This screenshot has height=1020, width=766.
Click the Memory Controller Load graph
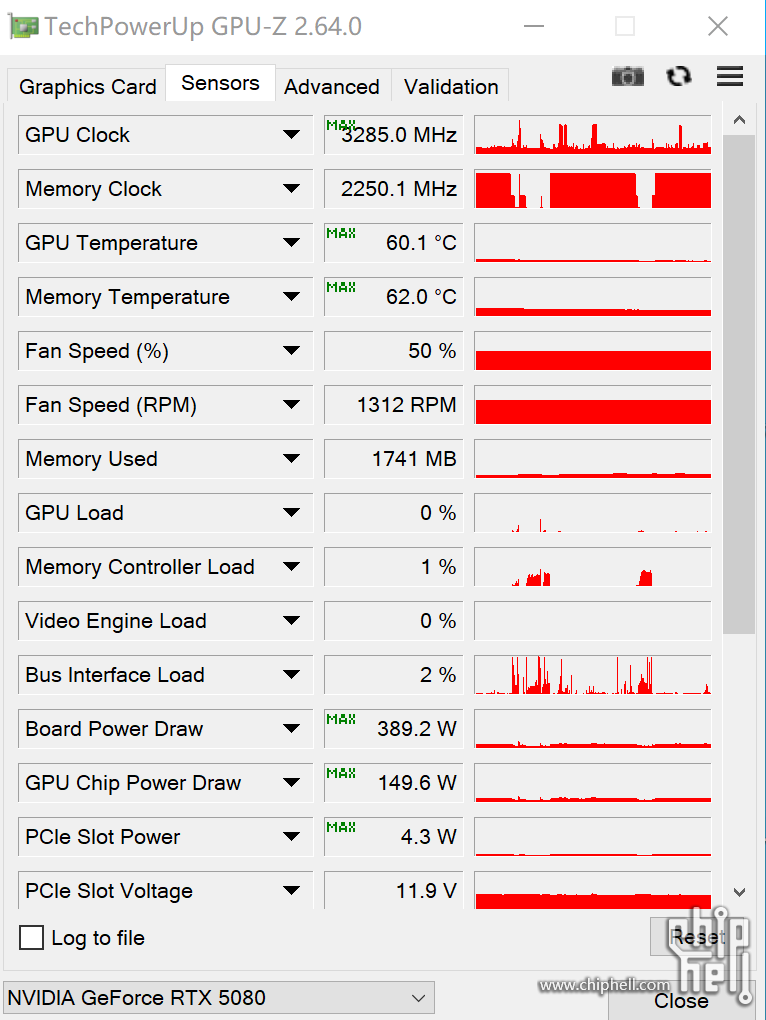[593, 567]
